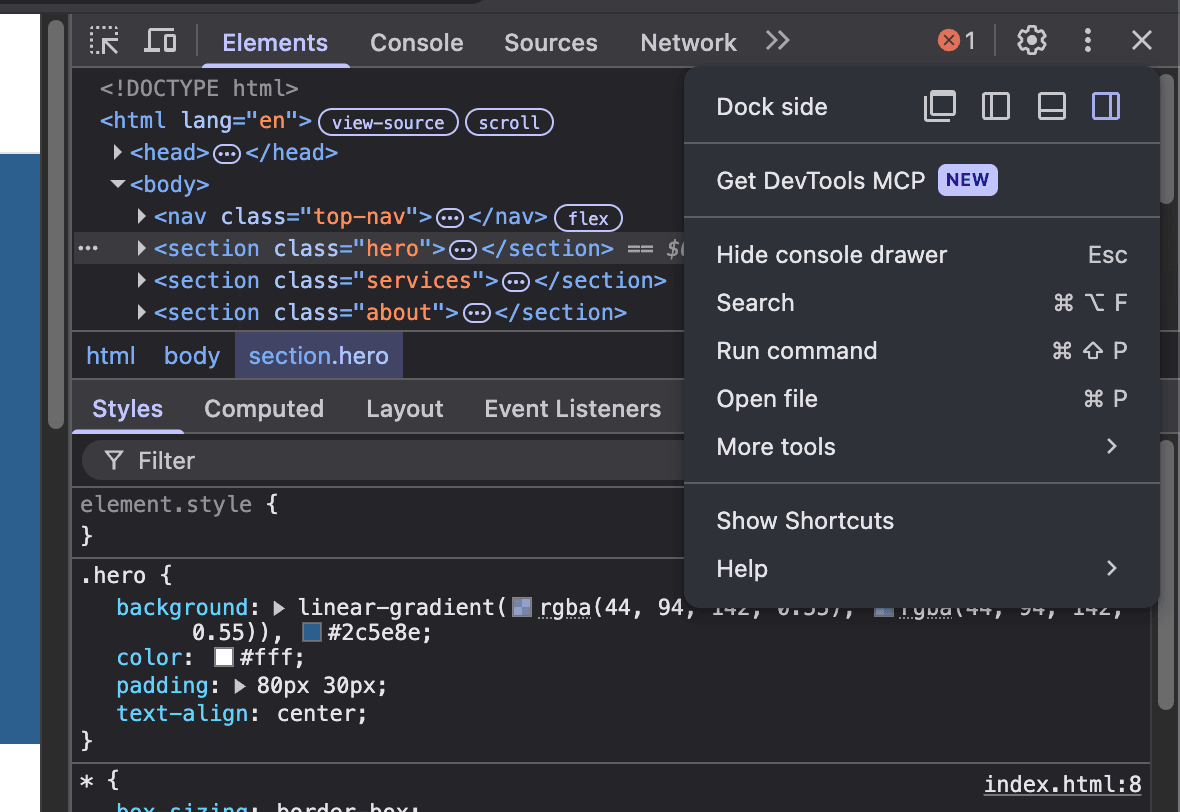Choose Get DevTools MCP menu entry

point(922,181)
